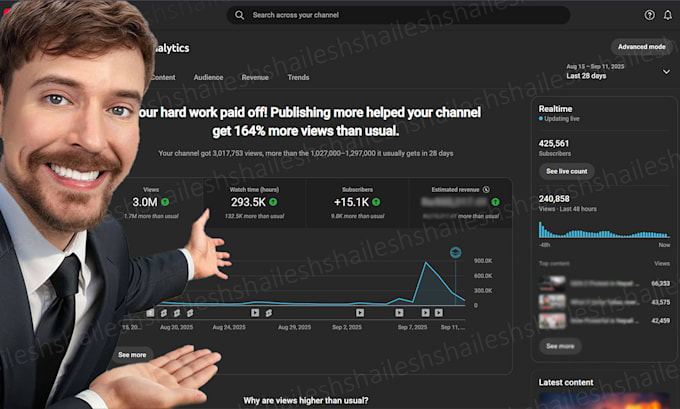Click the green arrow beside 293.5K watch time
680x409 pixels.
click(273, 202)
